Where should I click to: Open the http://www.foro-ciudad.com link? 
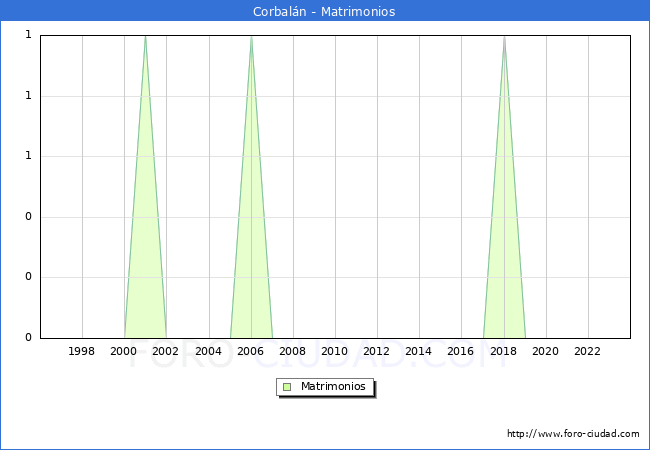tap(573, 434)
